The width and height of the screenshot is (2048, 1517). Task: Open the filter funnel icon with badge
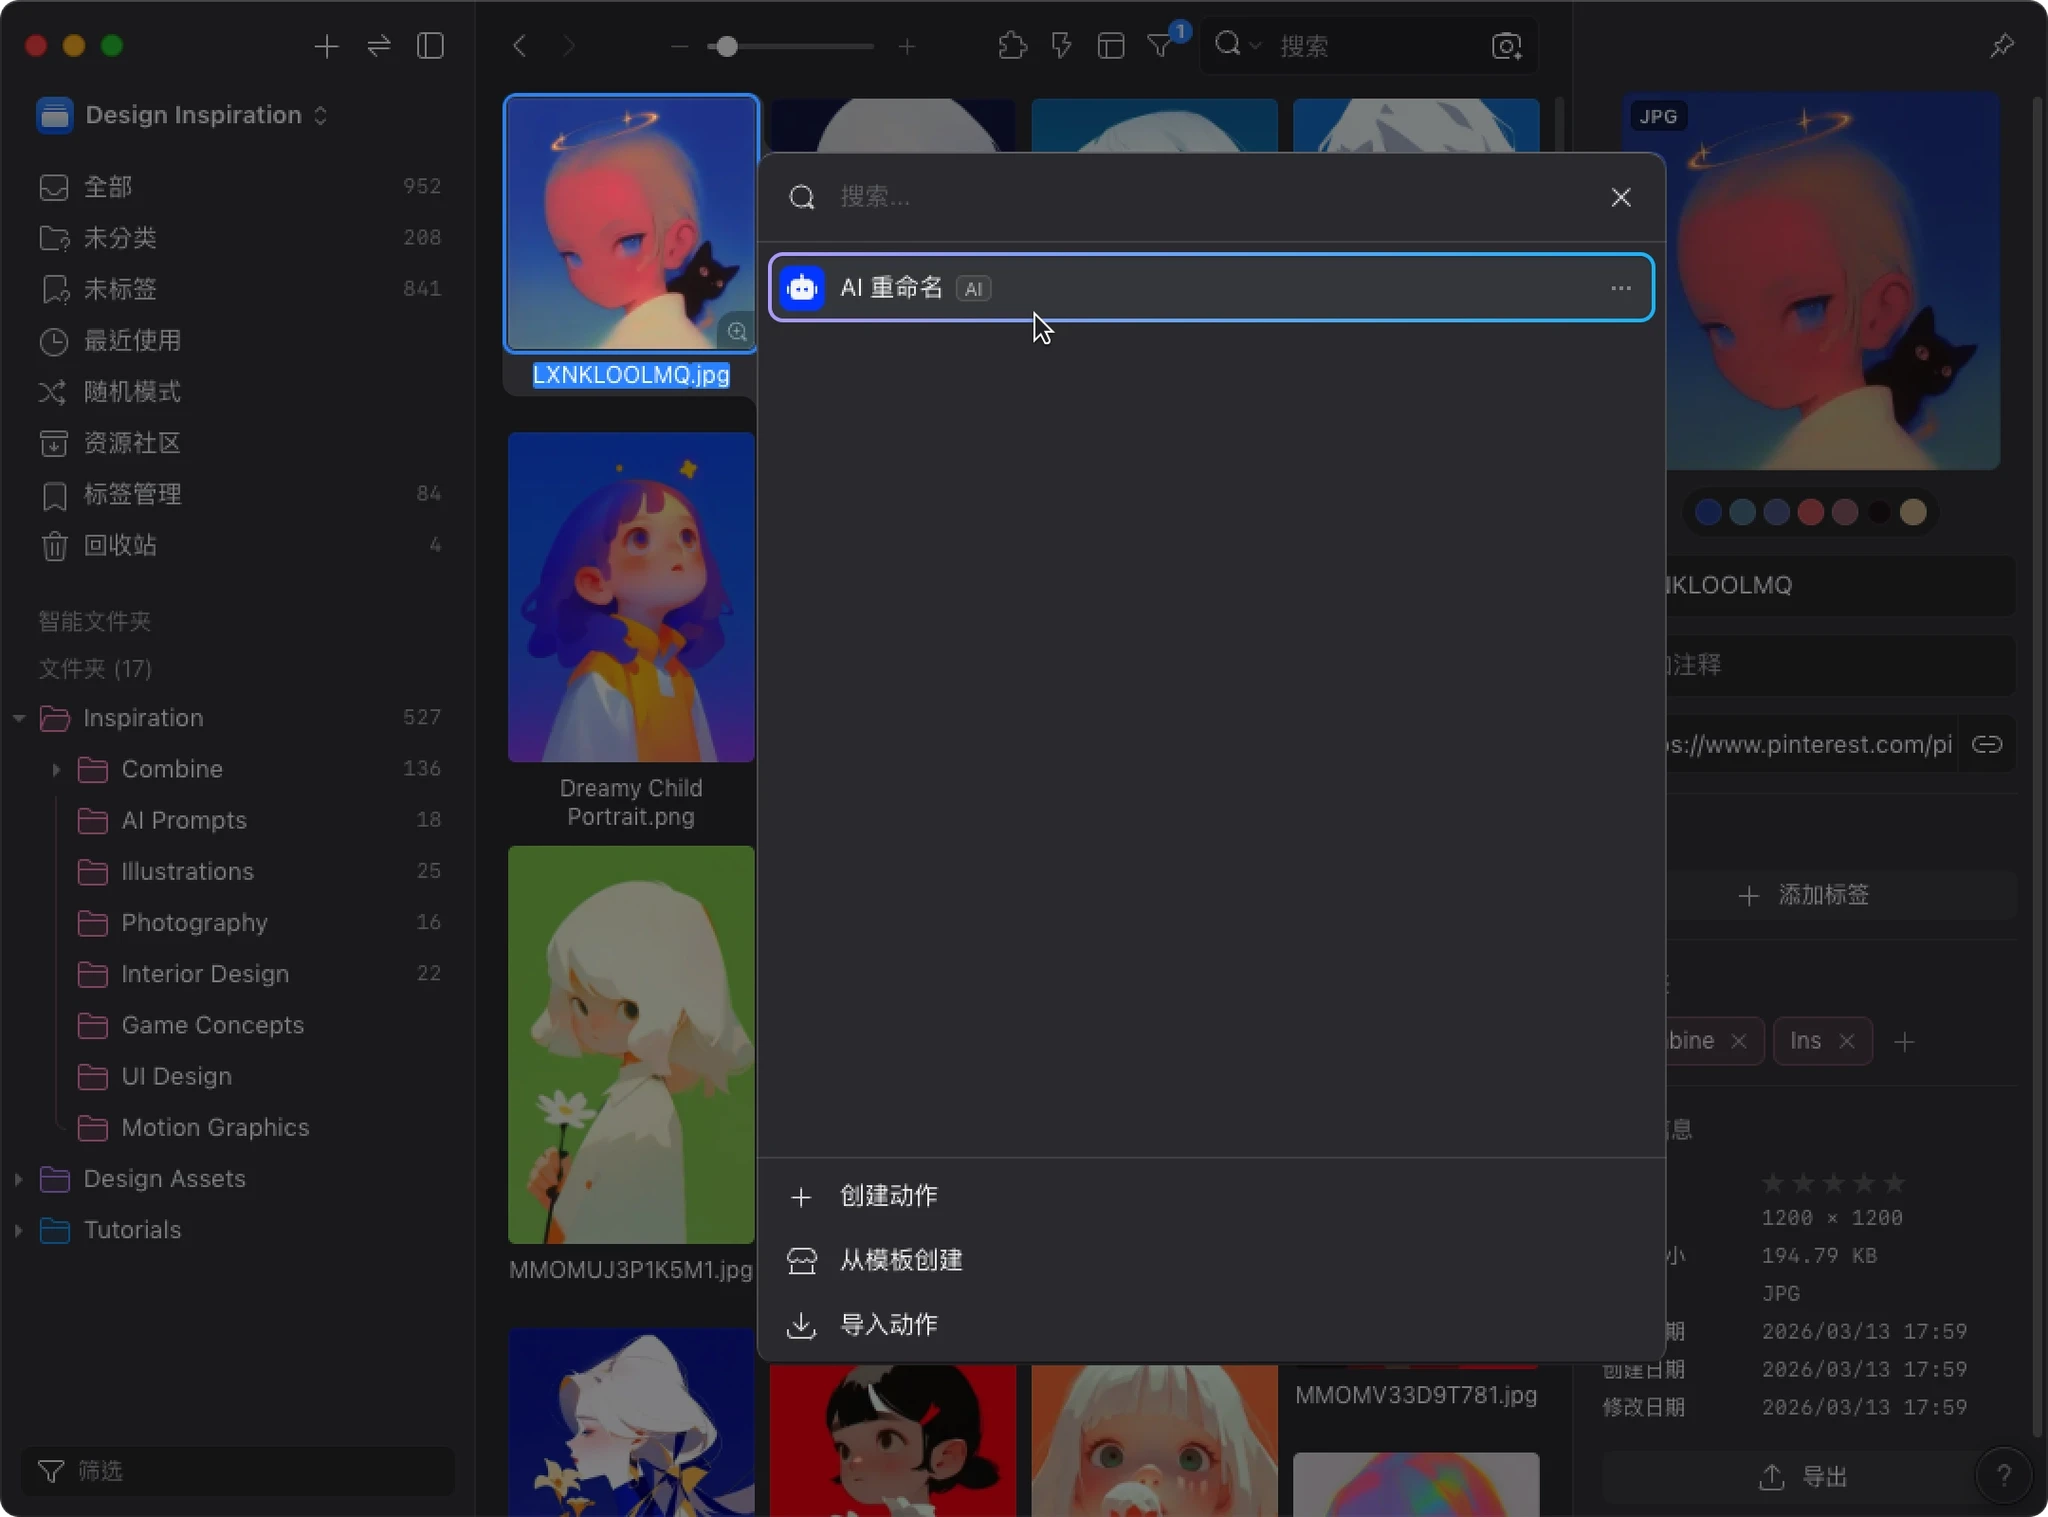[1160, 46]
